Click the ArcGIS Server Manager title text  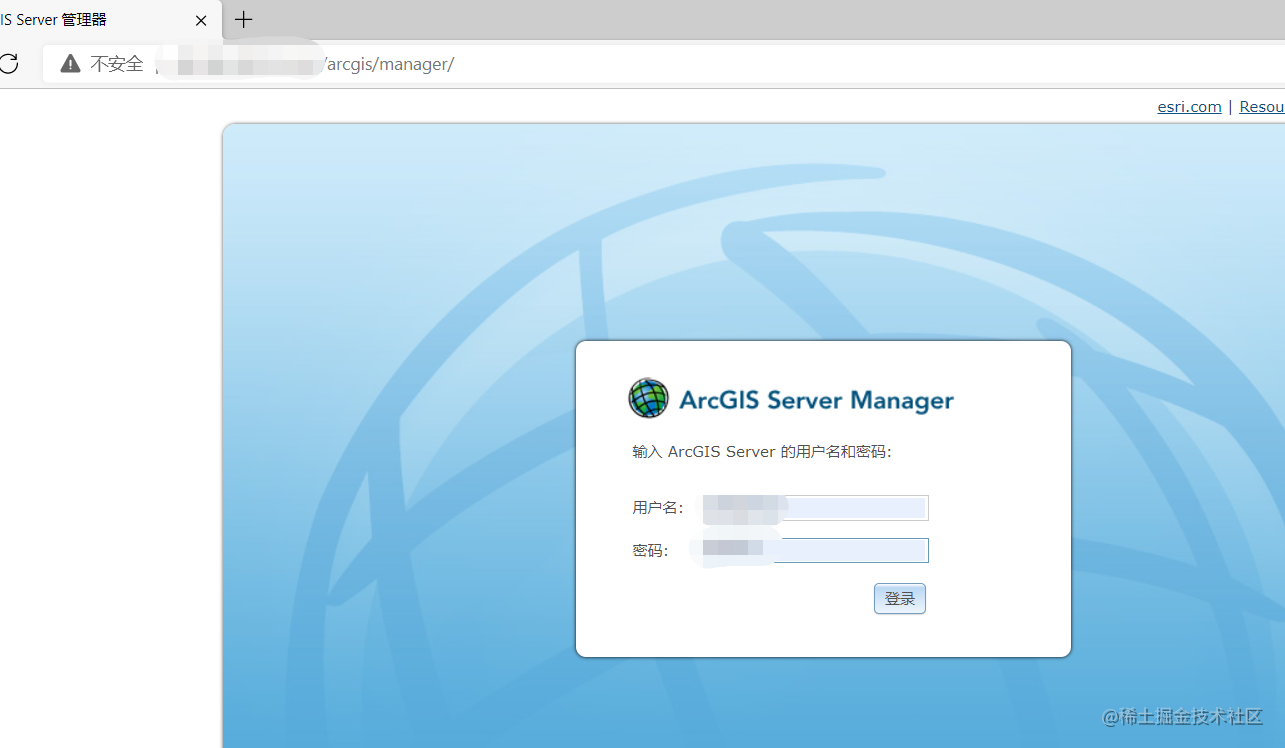(x=815, y=399)
